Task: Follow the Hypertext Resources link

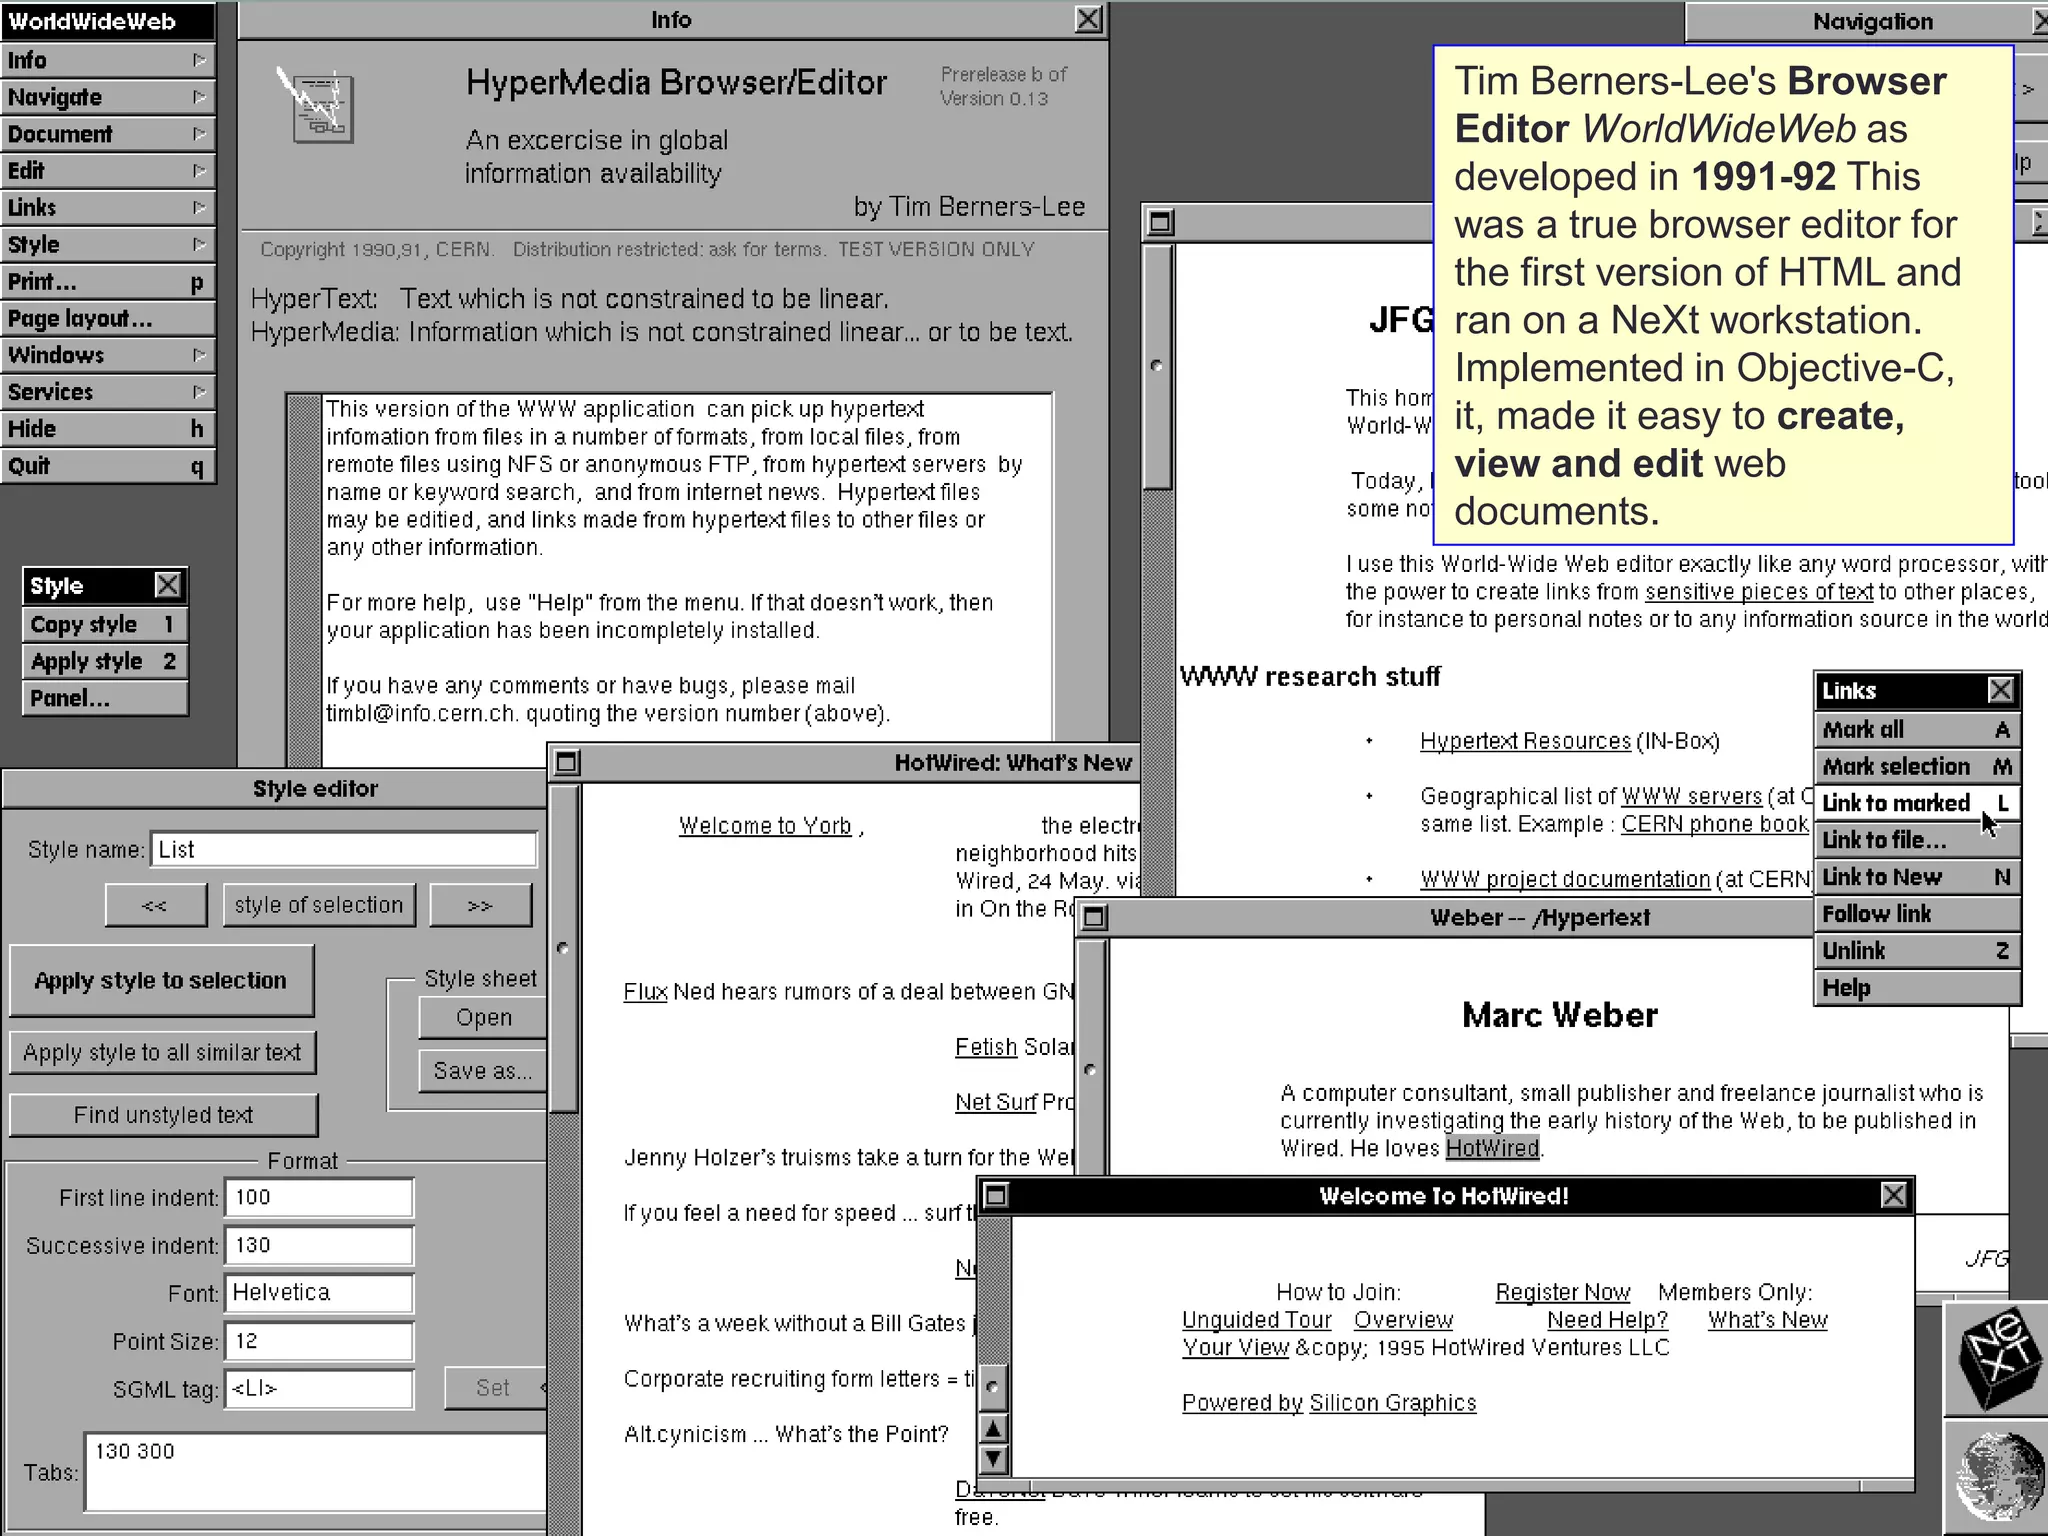Action: point(1525,741)
